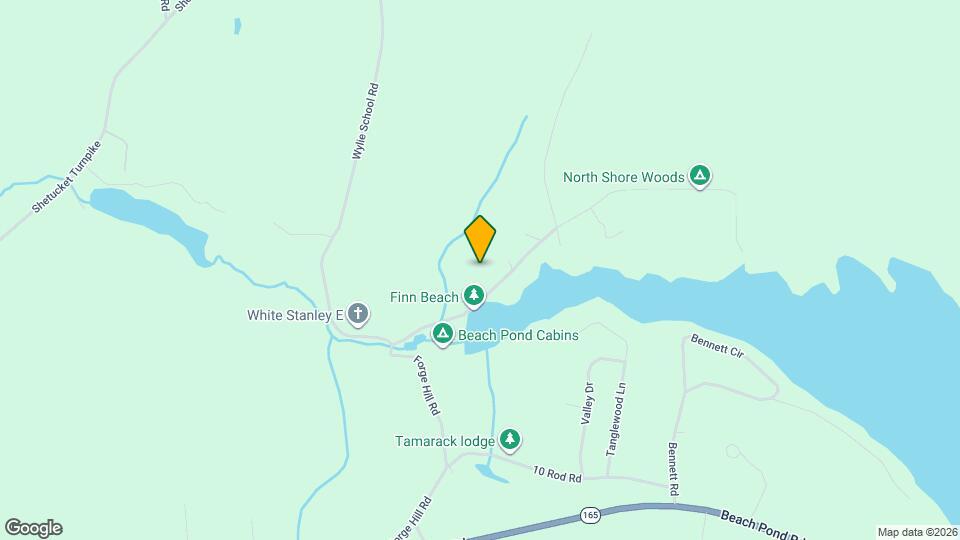
Task: Click the Wylie School Rd label
Action: point(366,121)
